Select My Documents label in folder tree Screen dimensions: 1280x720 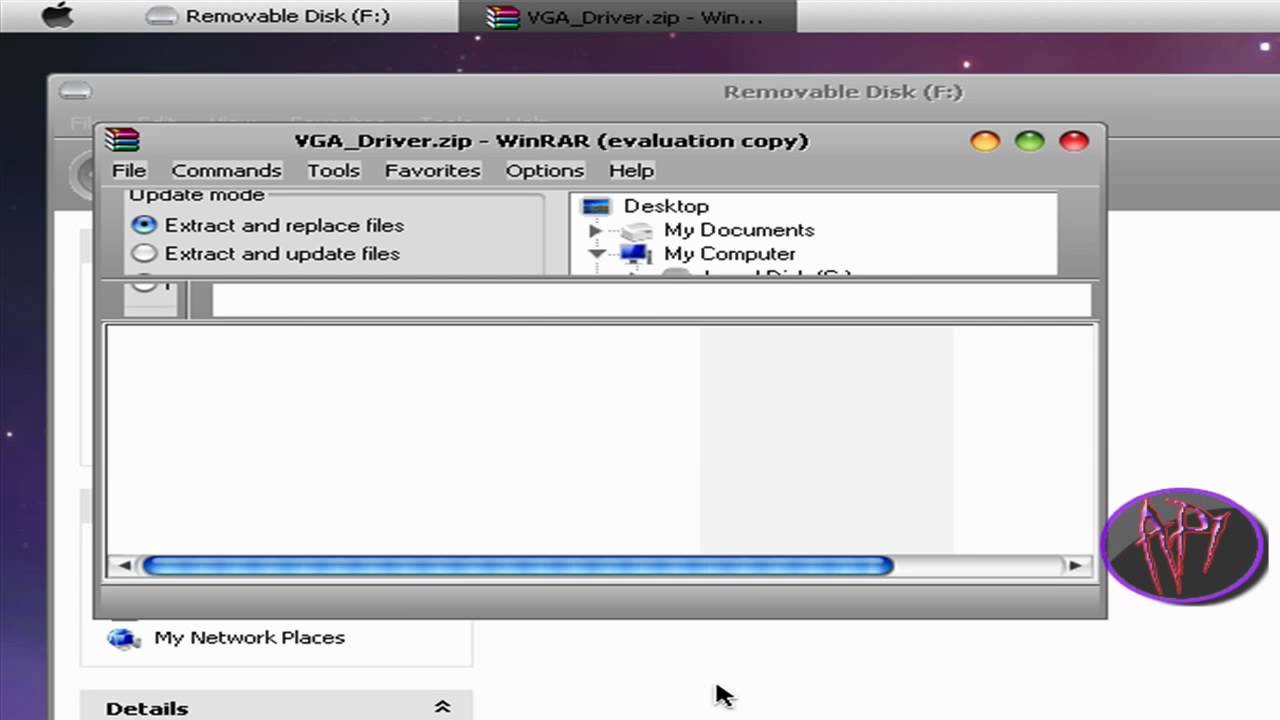pyautogui.click(x=739, y=230)
